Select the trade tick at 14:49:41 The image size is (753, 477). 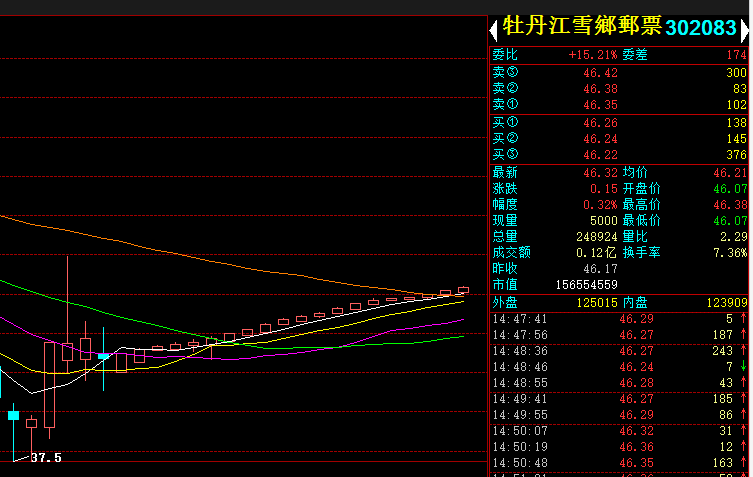[619, 399]
